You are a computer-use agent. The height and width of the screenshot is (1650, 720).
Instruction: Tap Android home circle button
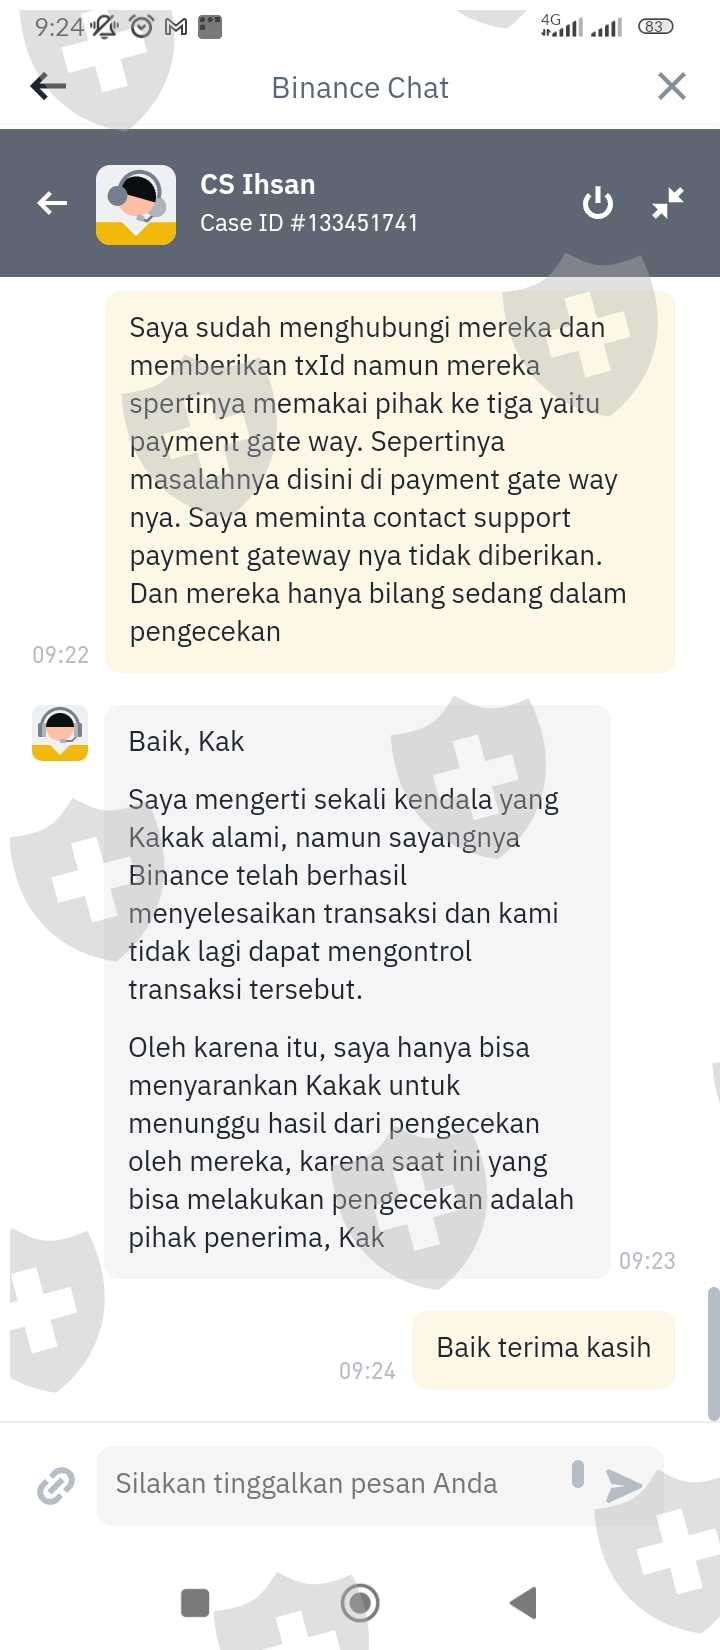pyautogui.click(x=360, y=1603)
